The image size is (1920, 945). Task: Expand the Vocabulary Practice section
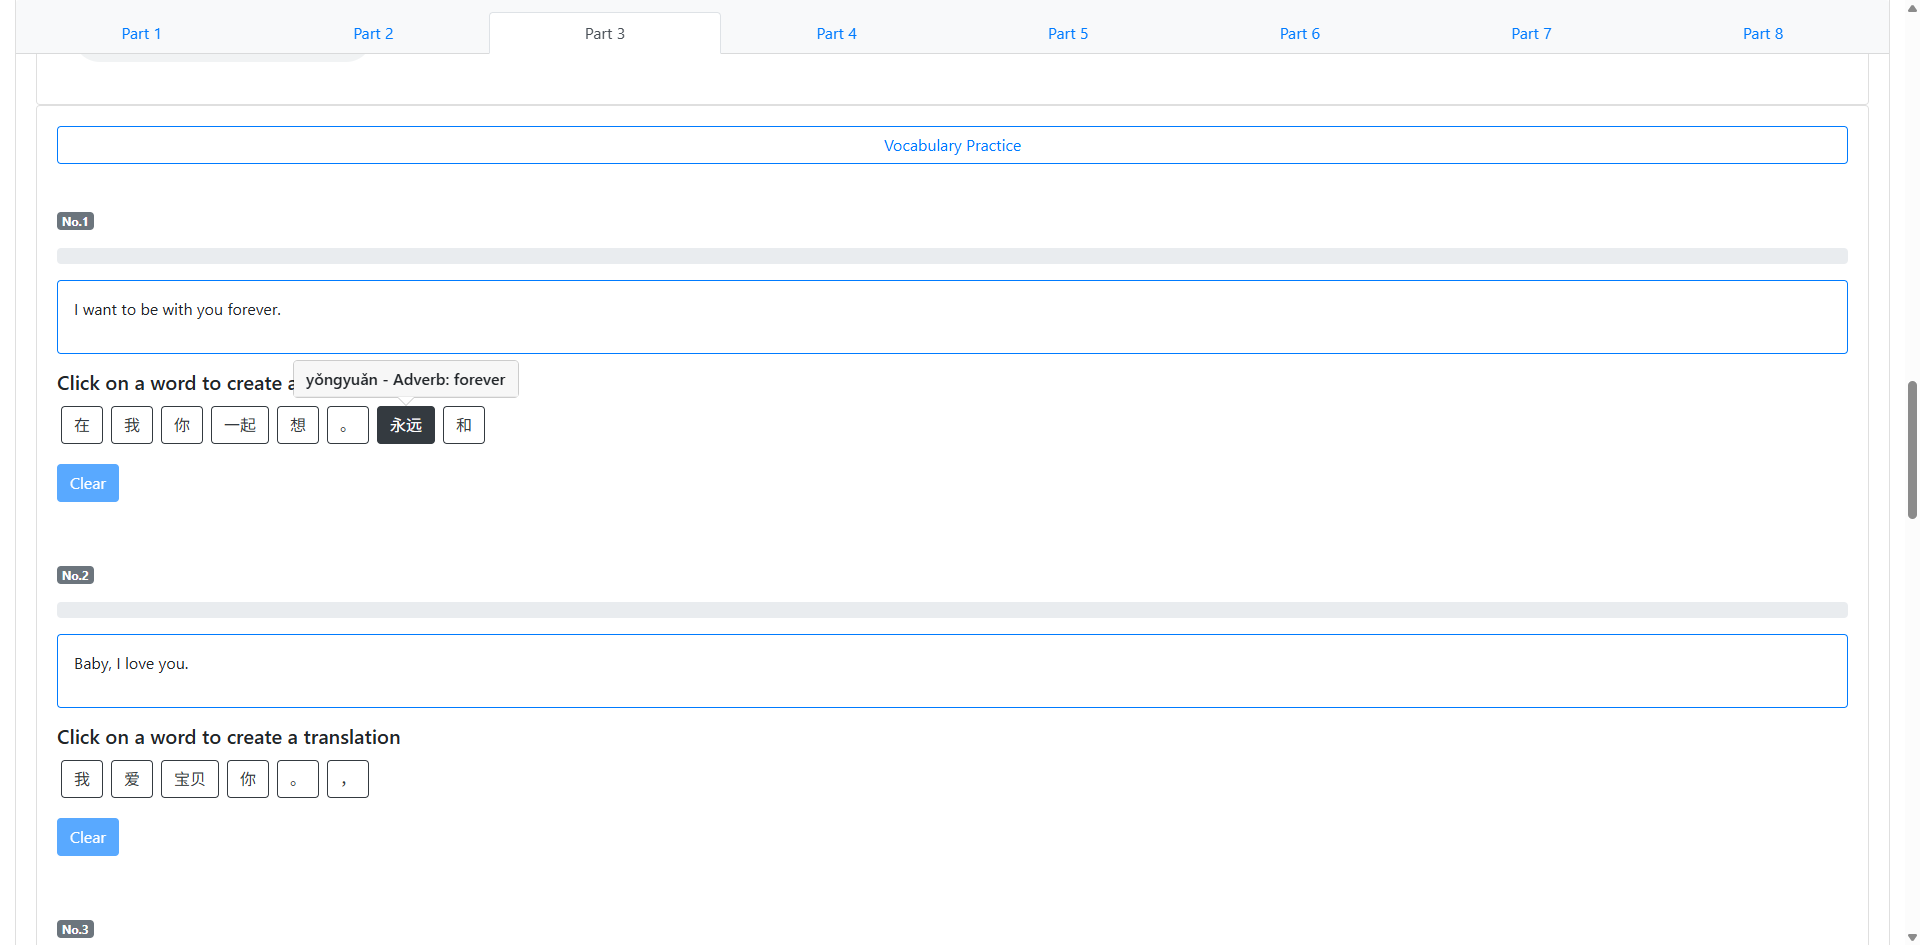[952, 145]
